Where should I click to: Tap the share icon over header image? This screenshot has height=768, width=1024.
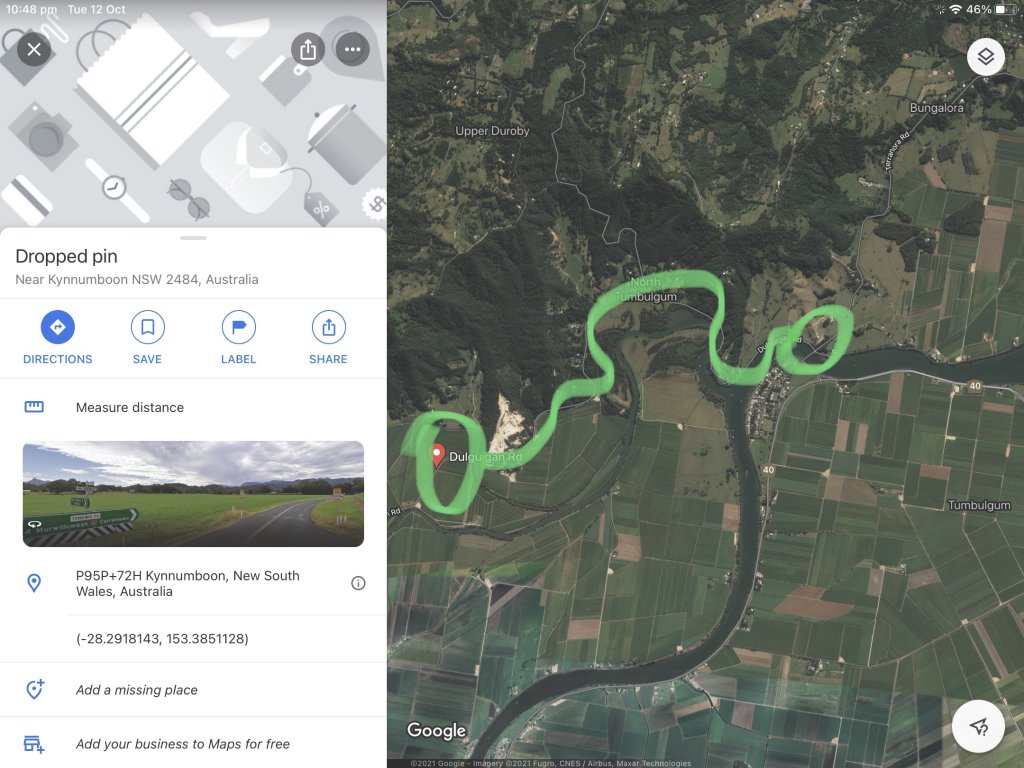click(308, 49)
